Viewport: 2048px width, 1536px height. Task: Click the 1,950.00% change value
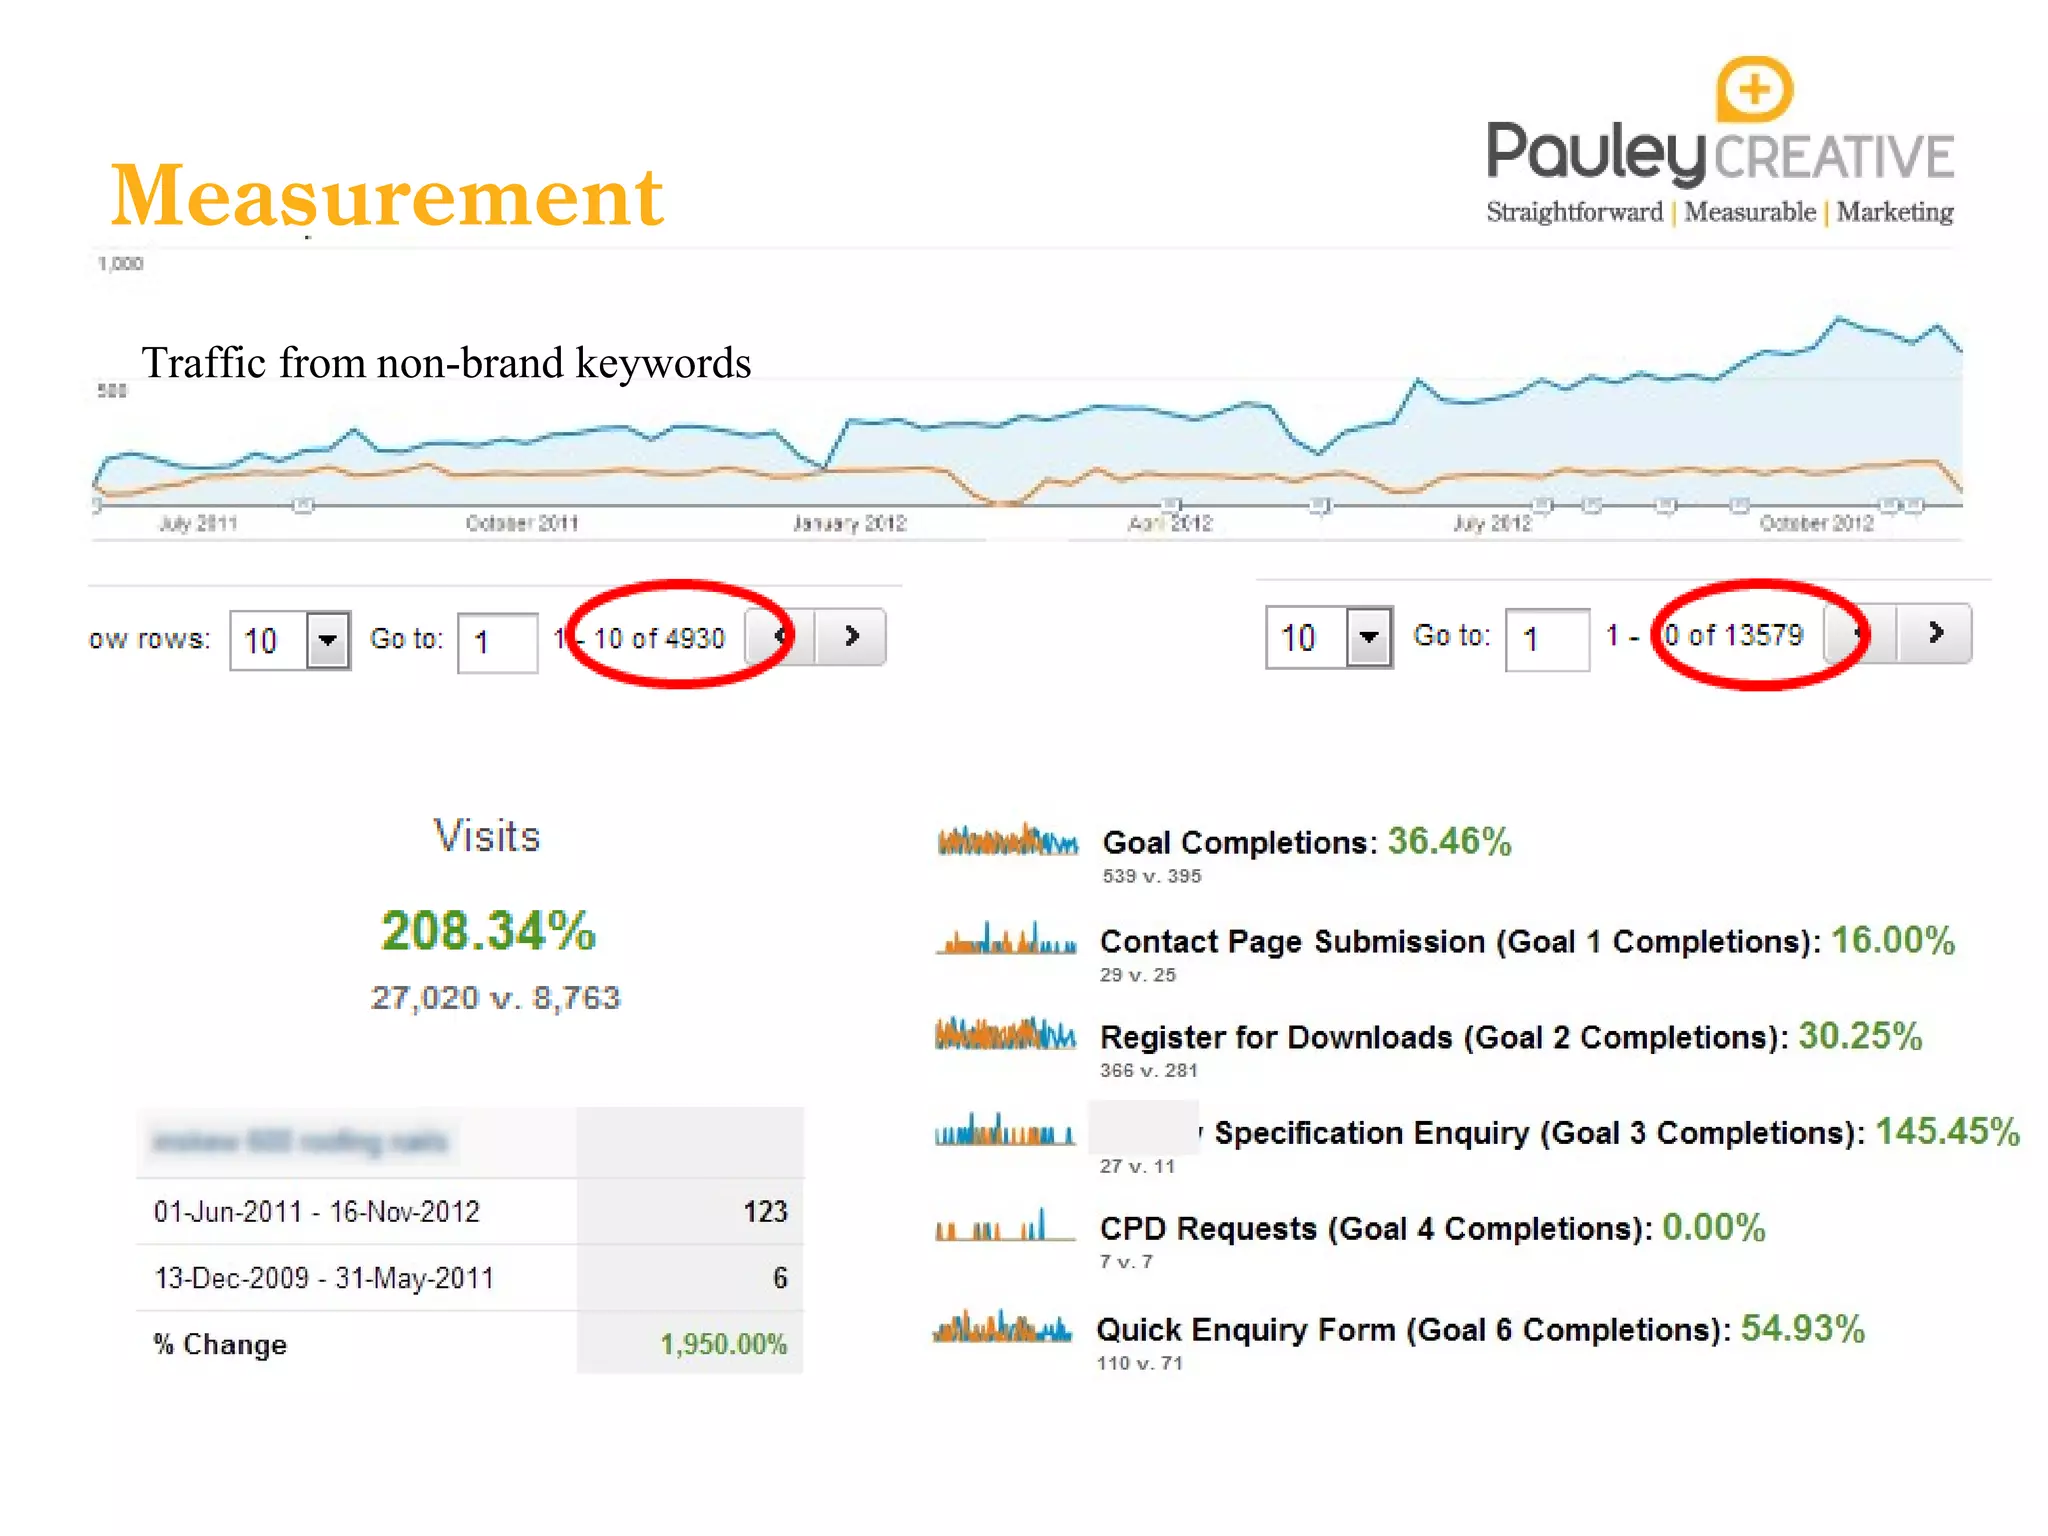point(723,1343)
